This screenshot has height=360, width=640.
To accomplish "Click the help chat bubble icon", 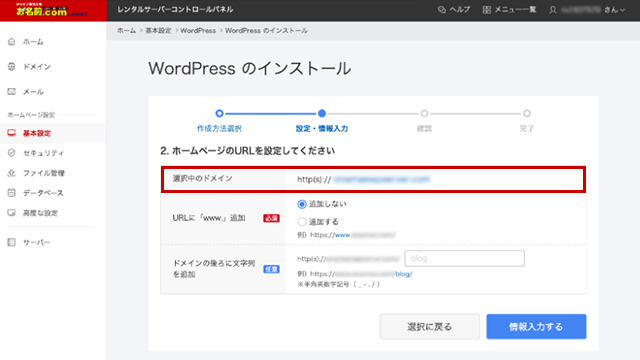I will coord(442,9).
